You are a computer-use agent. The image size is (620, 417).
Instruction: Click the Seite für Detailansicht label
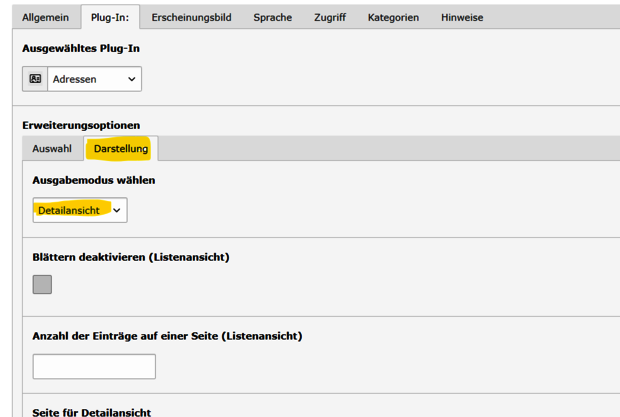tap(92, 412)
